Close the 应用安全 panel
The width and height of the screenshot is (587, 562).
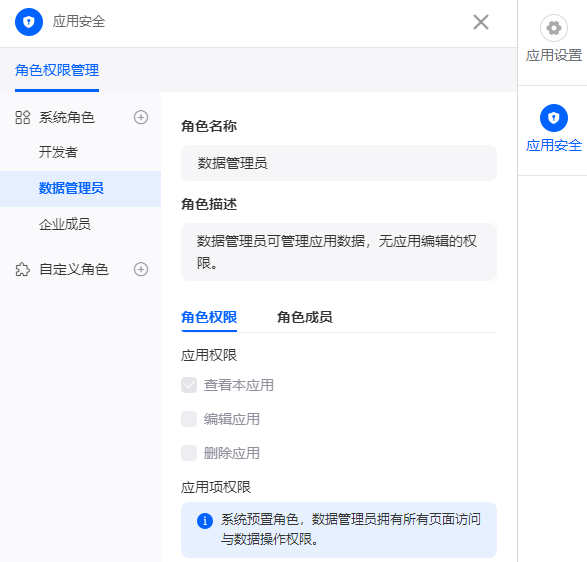[x=481, y=22]
